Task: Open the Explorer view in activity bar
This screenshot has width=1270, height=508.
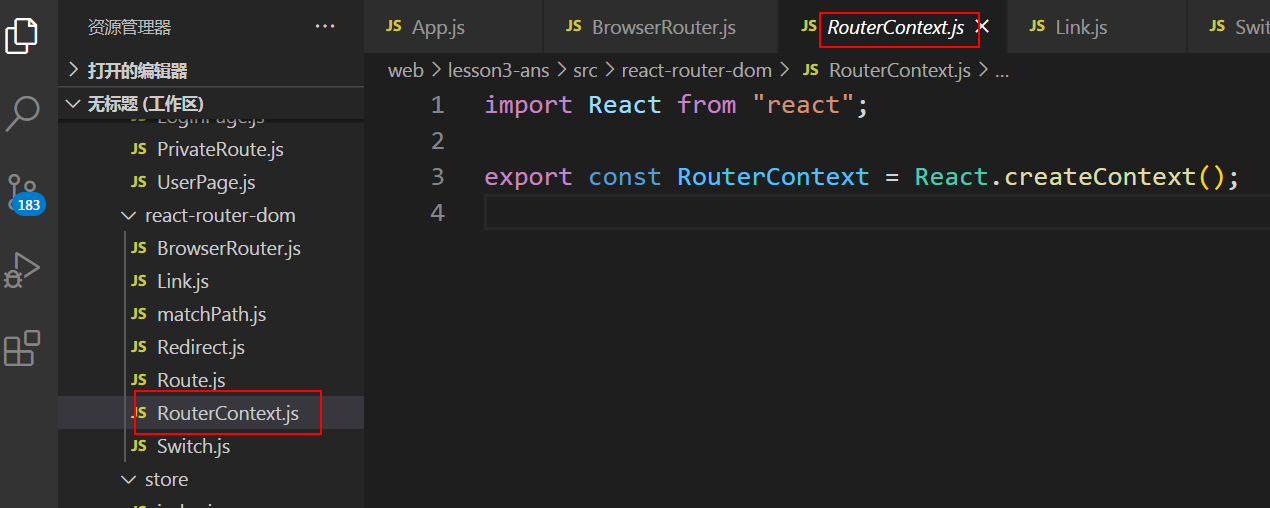Action: (22, 35)
